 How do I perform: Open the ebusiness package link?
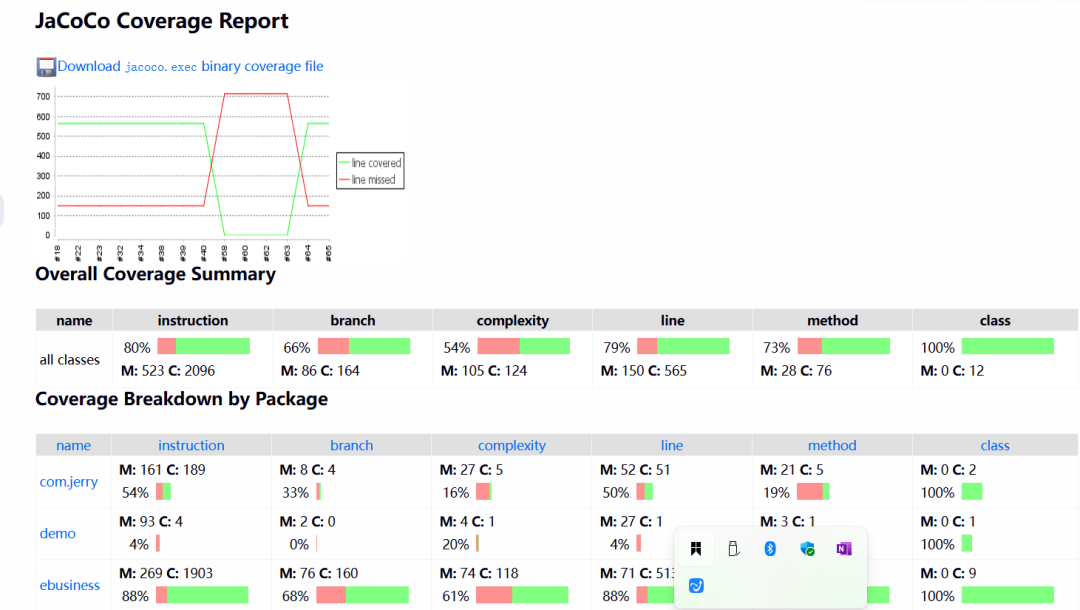pos(70,585)
